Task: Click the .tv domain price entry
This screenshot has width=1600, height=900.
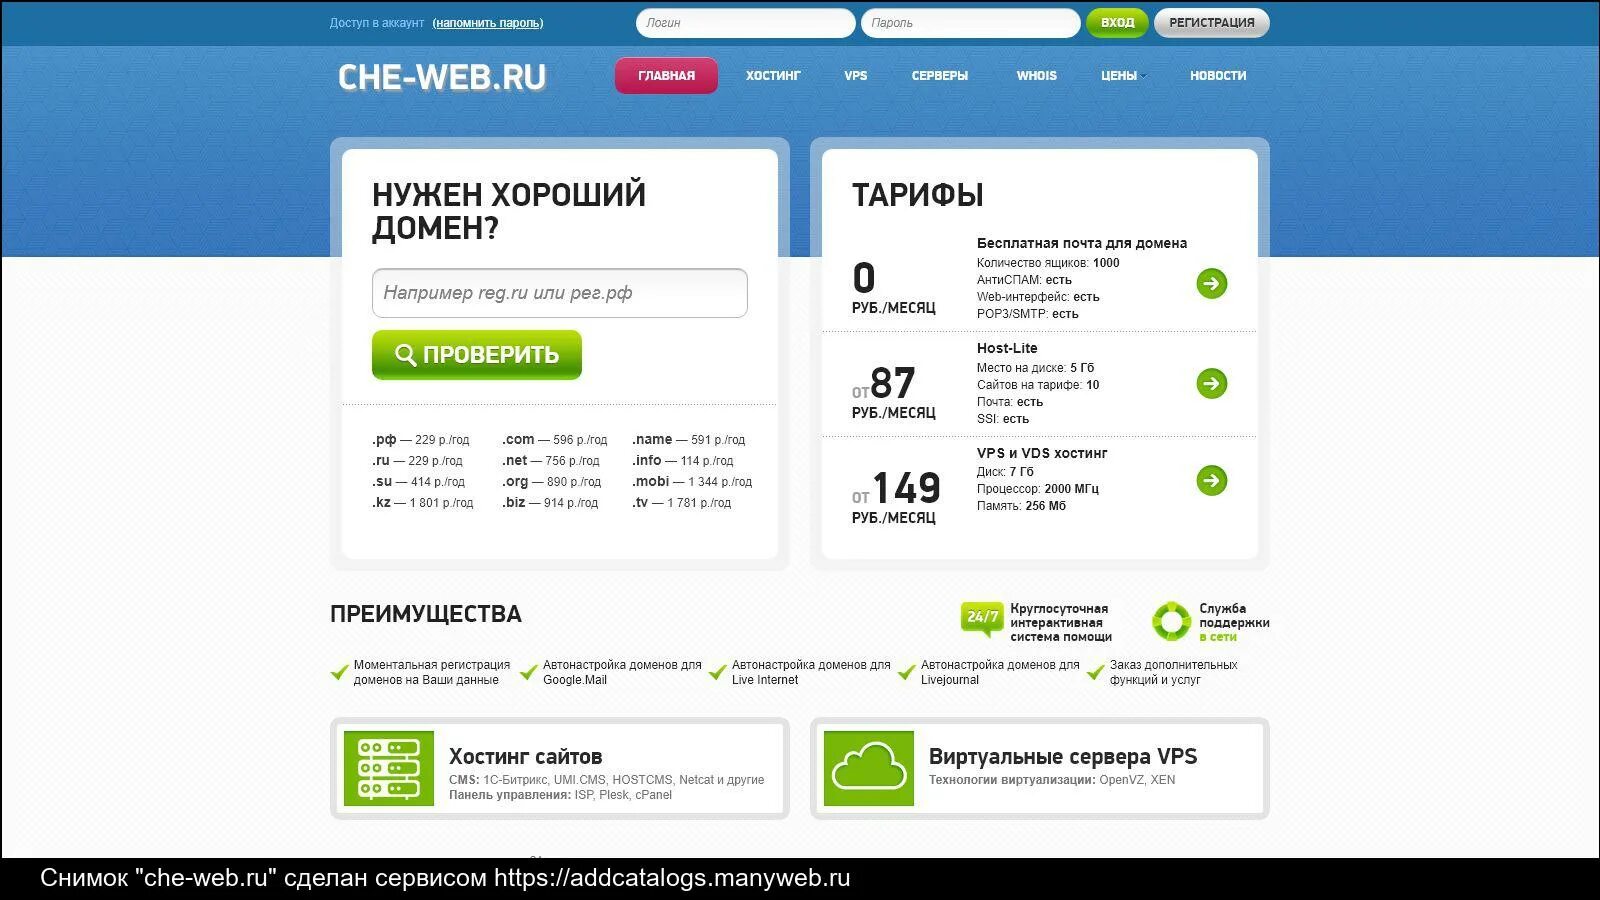Action: [x=682, y=503]
